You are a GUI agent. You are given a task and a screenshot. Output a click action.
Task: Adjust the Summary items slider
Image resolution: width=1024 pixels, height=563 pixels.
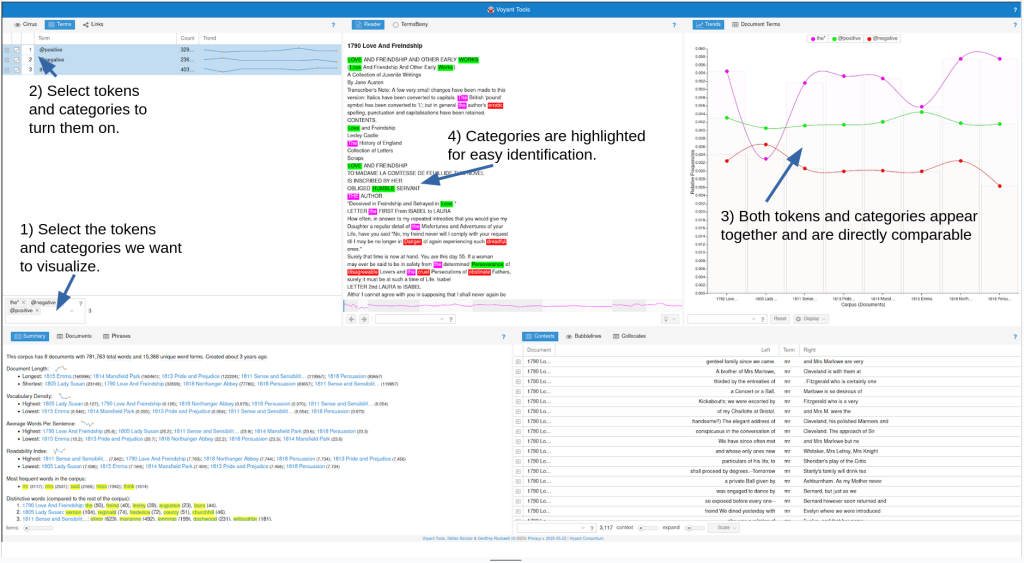(x=37, y=528)
